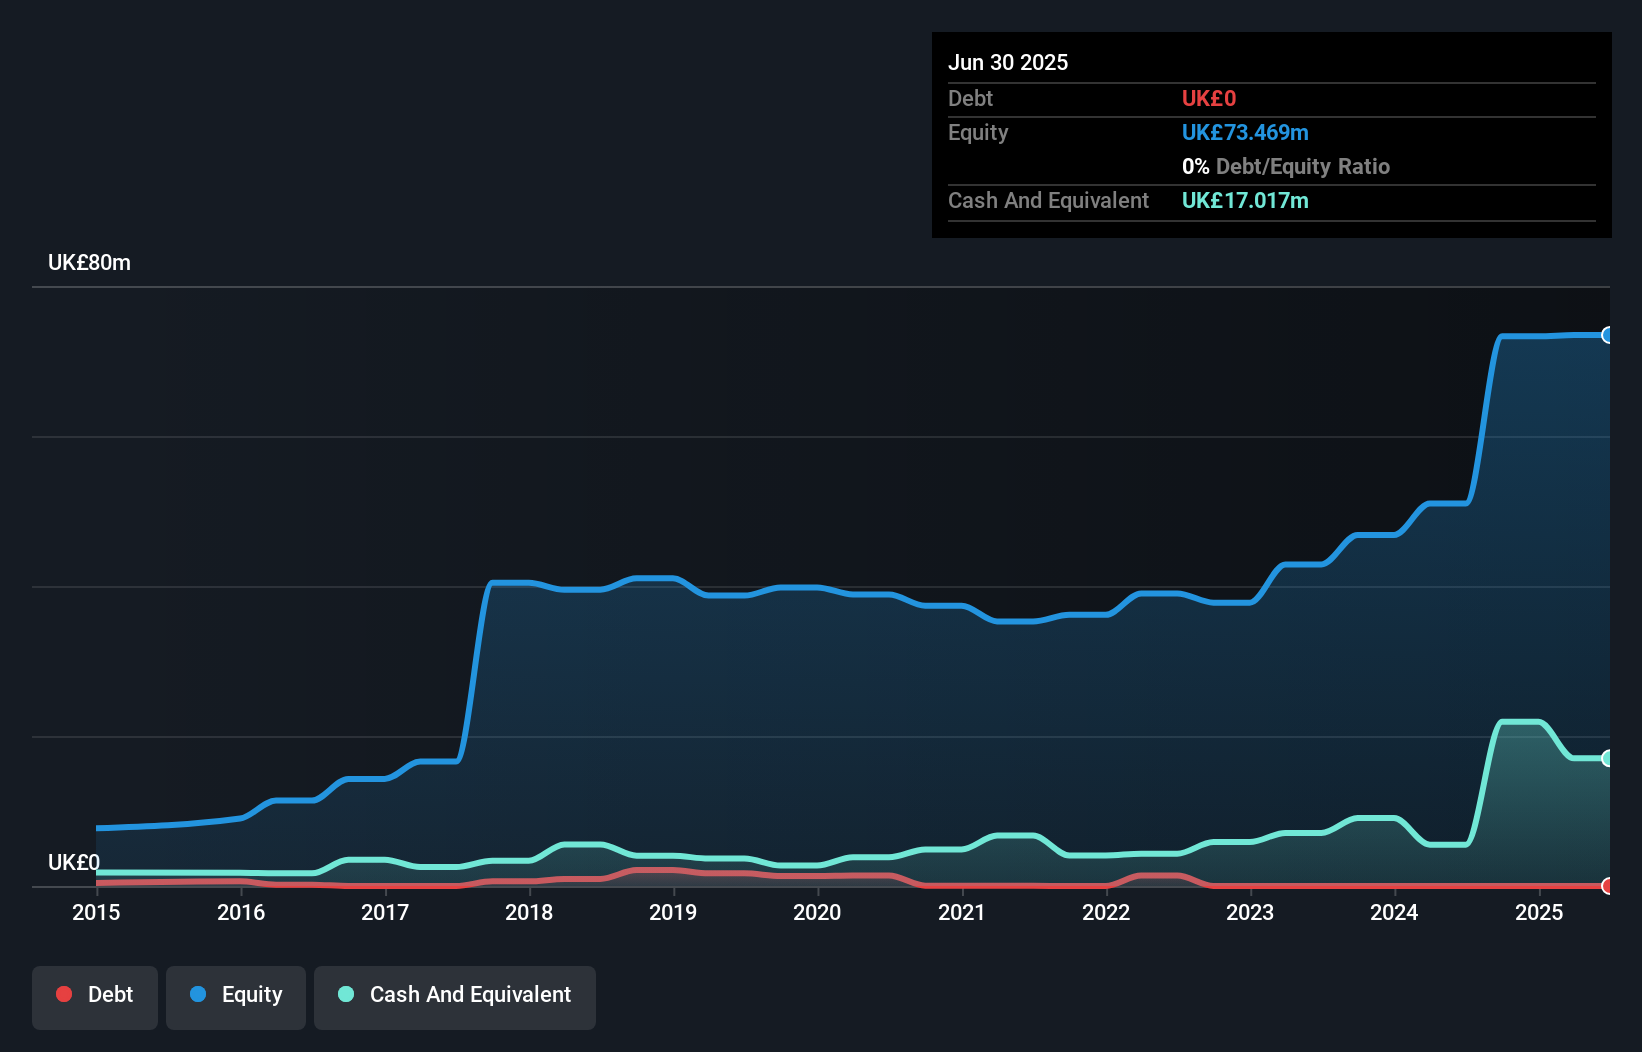Screen dimensions: 1642x1052
Task: Click the UK£0 y-axis label
Action: 74,862
